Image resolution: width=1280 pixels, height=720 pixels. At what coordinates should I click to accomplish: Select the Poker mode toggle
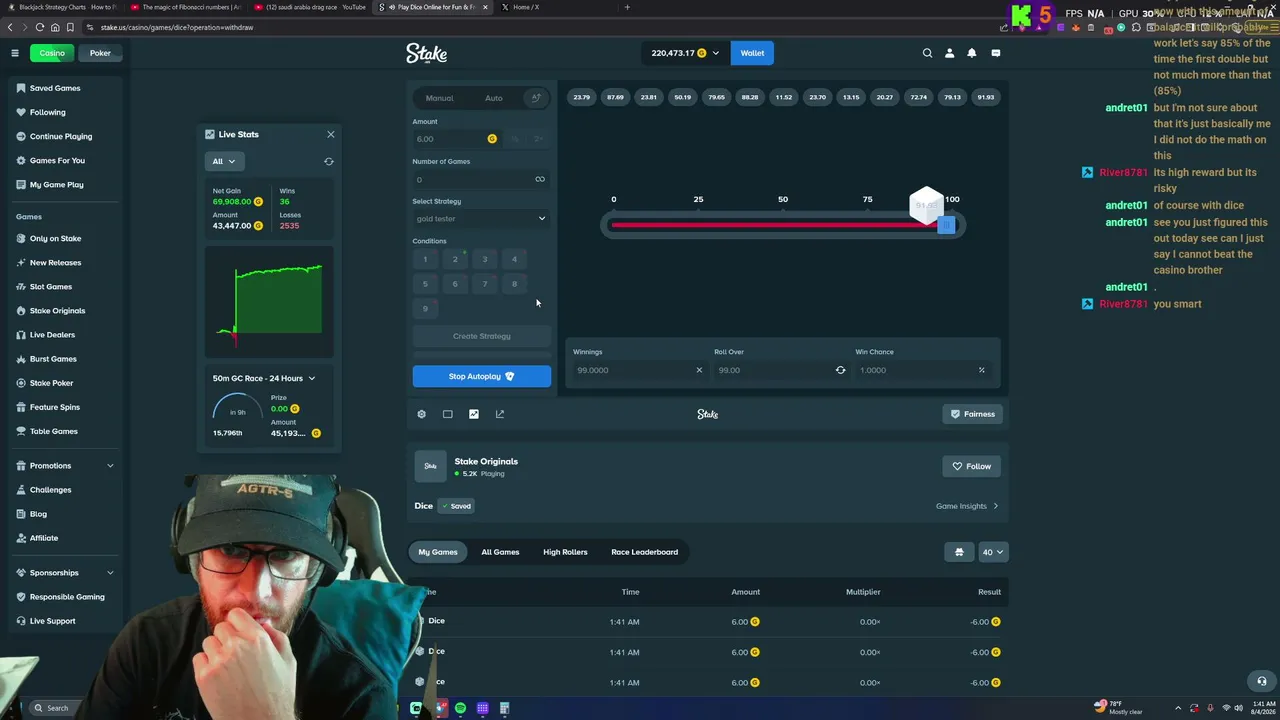[x=100, y=53]
